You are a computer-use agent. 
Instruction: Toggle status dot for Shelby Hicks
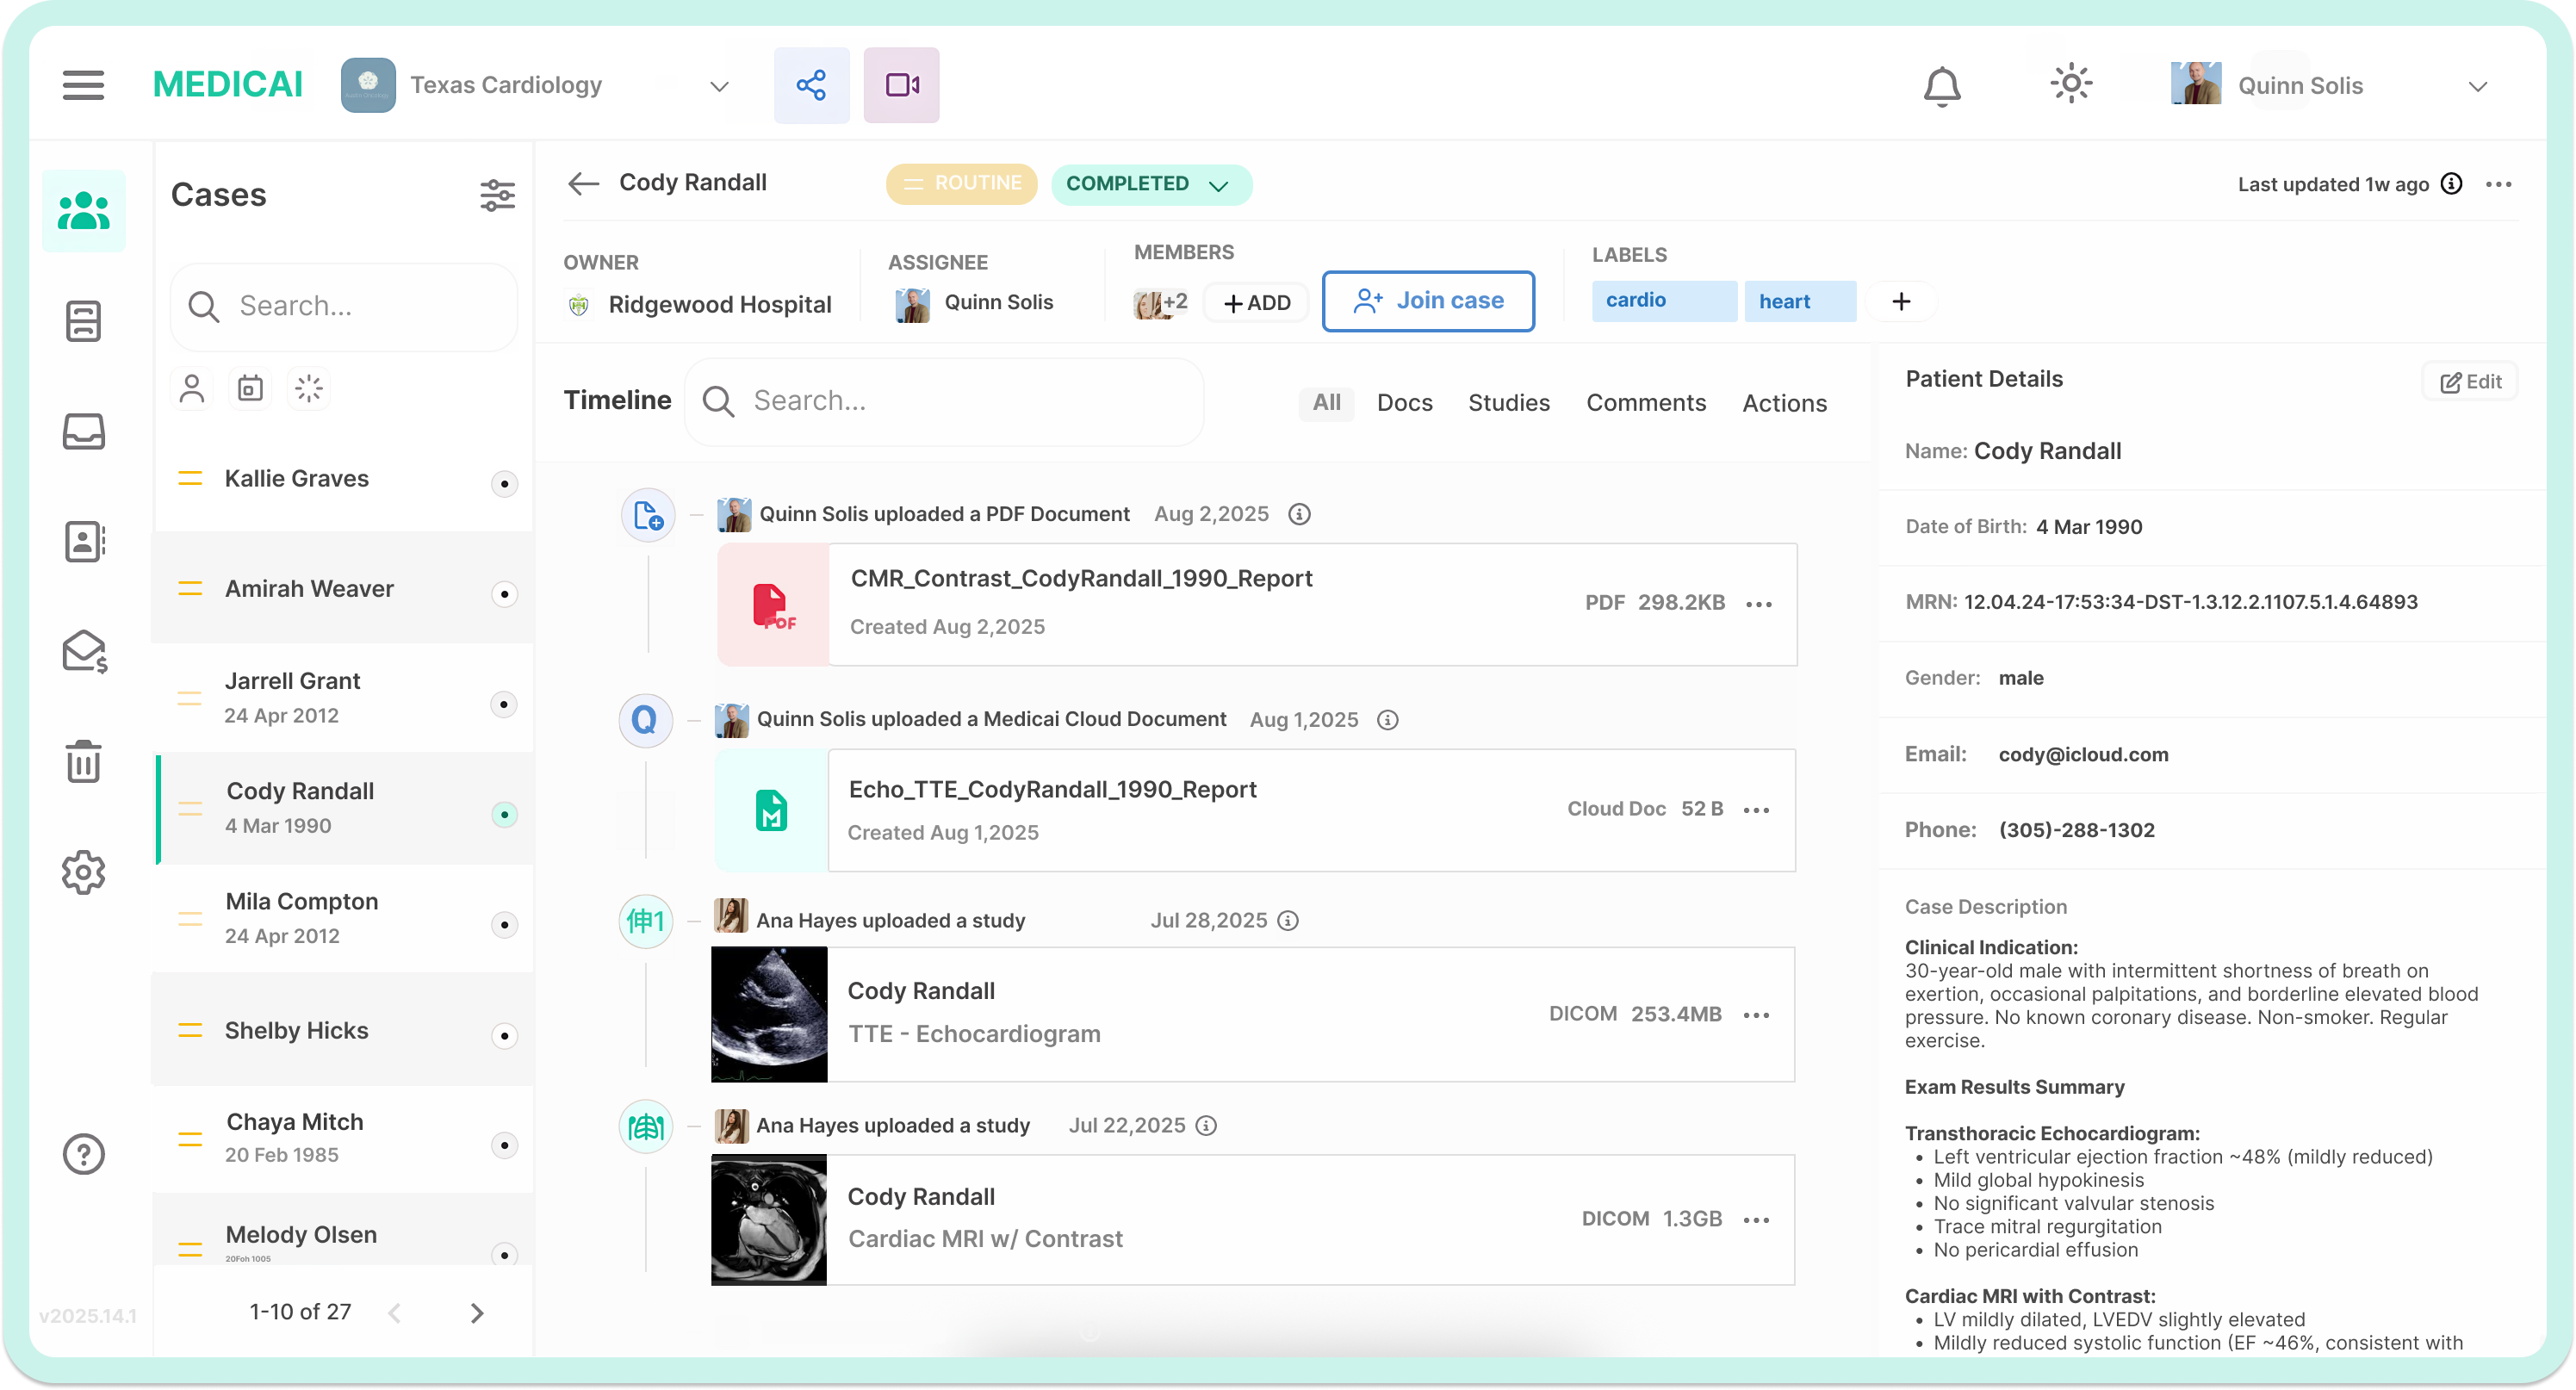[504, 1035]
